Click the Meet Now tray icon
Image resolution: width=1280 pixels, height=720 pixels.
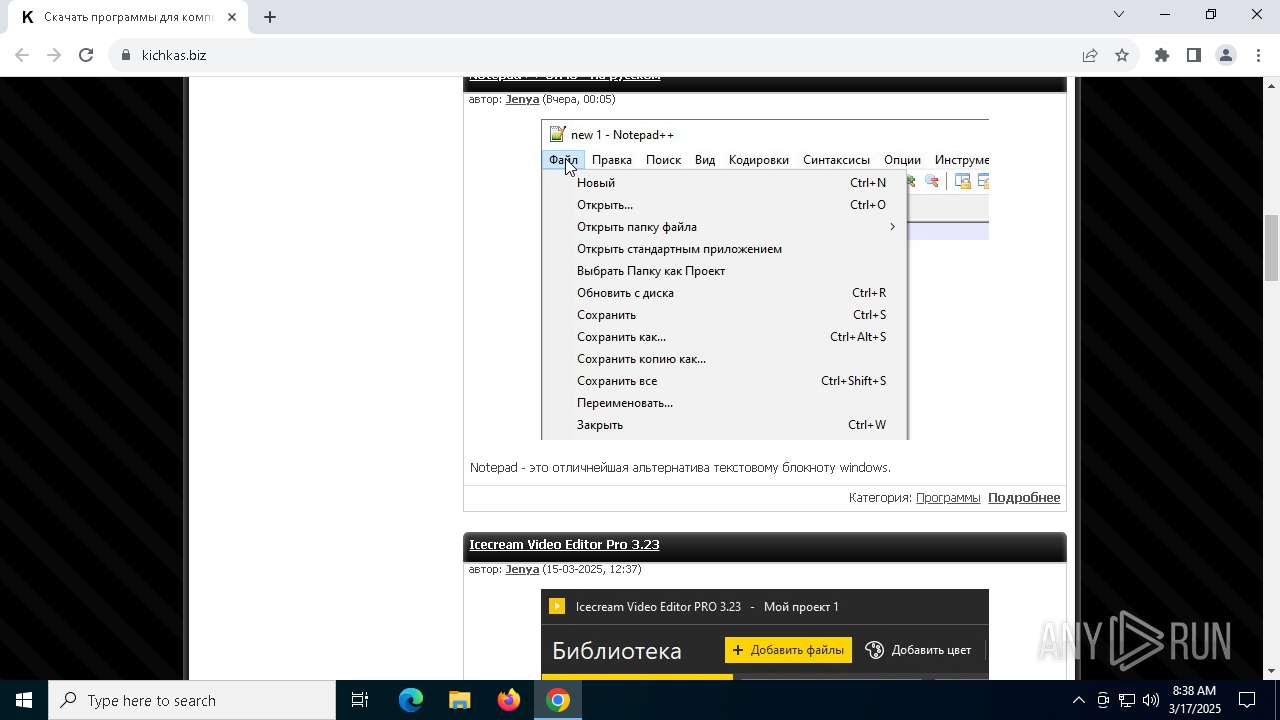click(x=1103, y=700)
